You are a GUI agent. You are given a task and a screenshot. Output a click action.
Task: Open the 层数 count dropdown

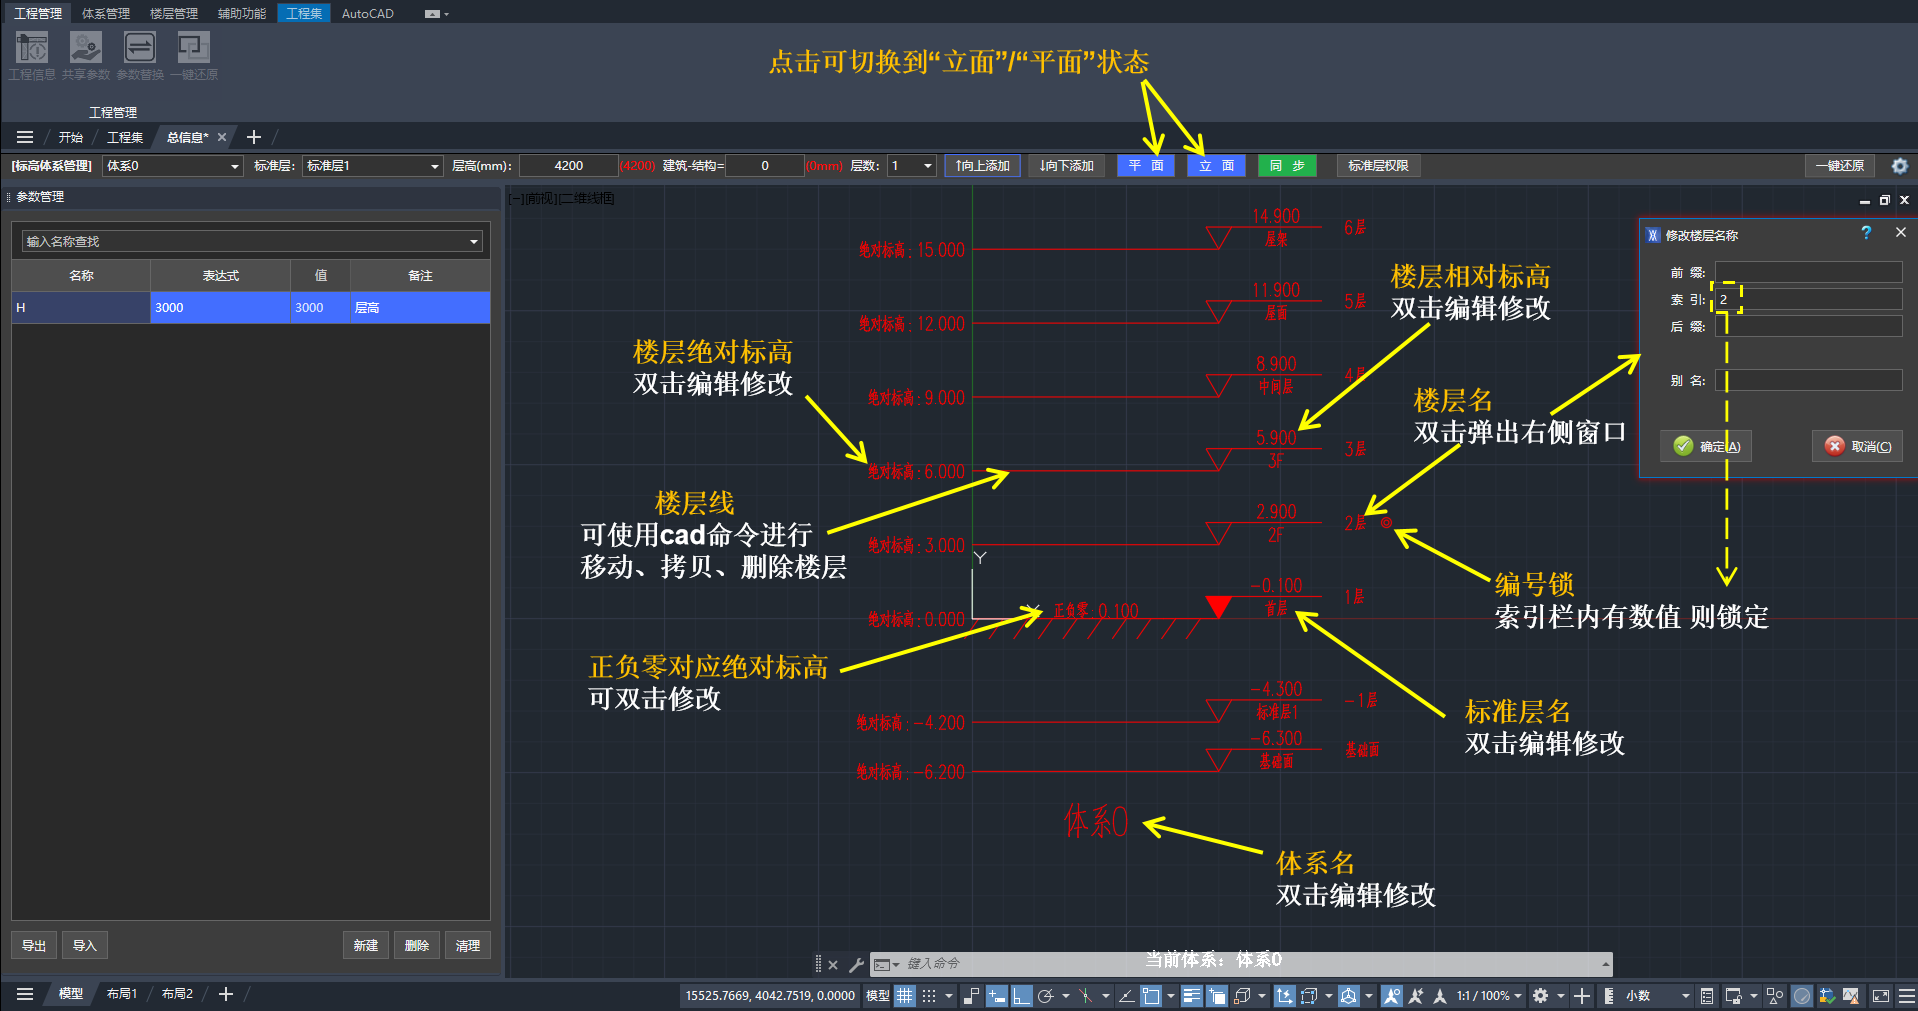point(912,166)
